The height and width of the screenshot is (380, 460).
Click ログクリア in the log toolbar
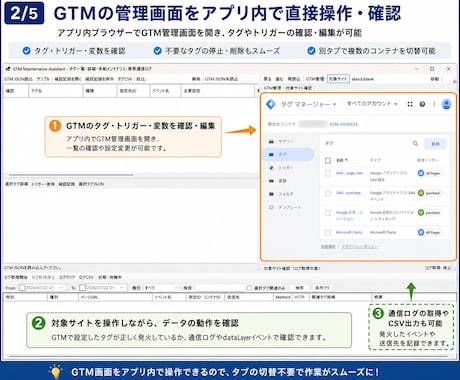(x=67, y=277)
